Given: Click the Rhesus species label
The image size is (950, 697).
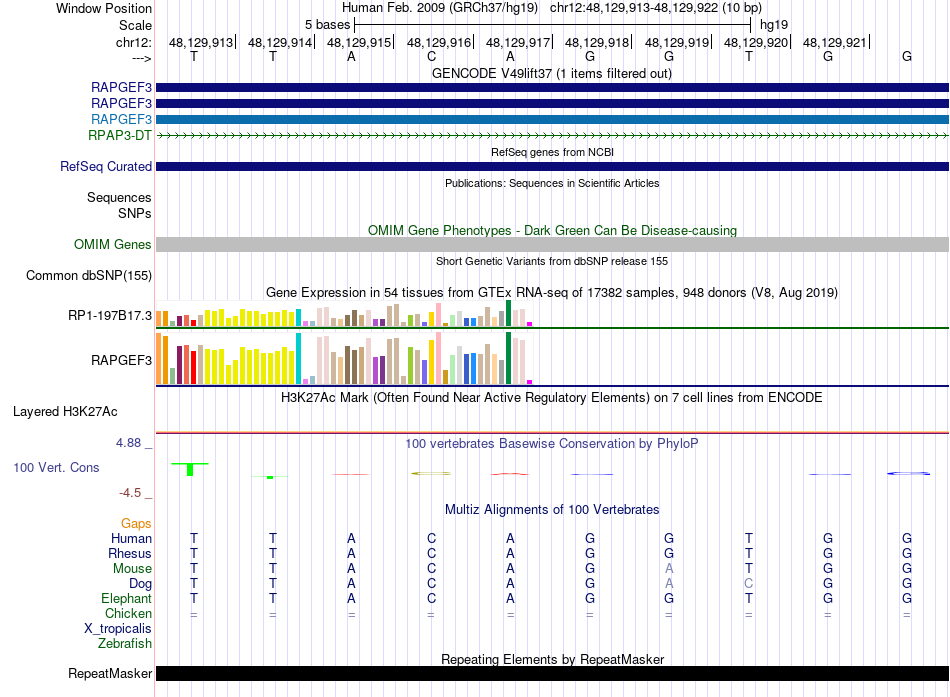Looking at the screenshot, I should click(x=130, y=553).
